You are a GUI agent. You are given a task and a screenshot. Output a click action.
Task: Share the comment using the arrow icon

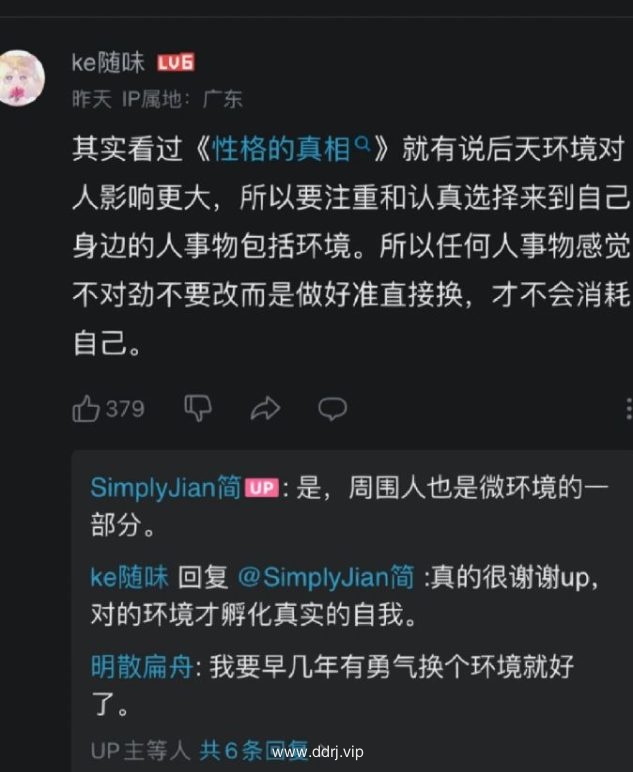tap(265, 408)
